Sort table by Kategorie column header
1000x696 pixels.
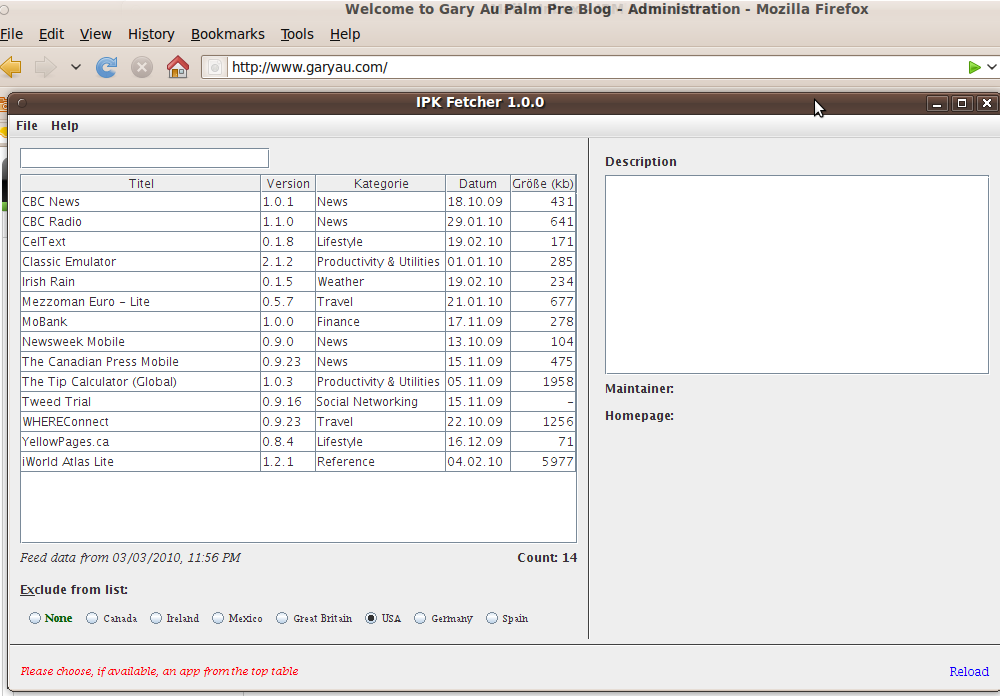pos(381,184)
